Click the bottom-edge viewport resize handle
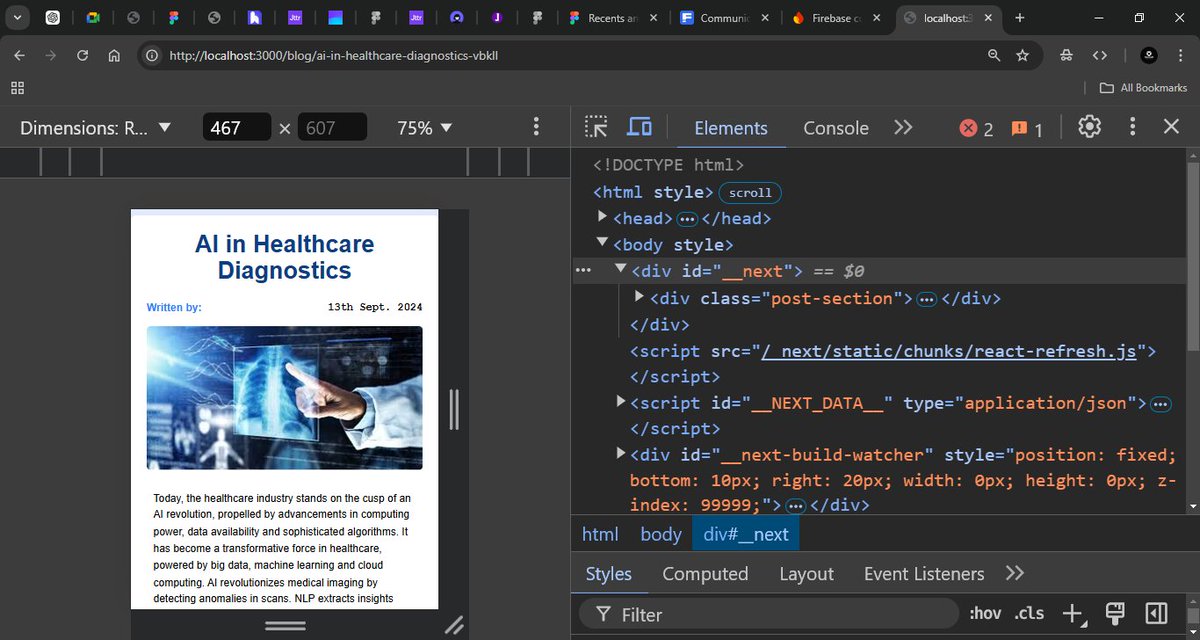1200x640 pixels. pos(285,625)
